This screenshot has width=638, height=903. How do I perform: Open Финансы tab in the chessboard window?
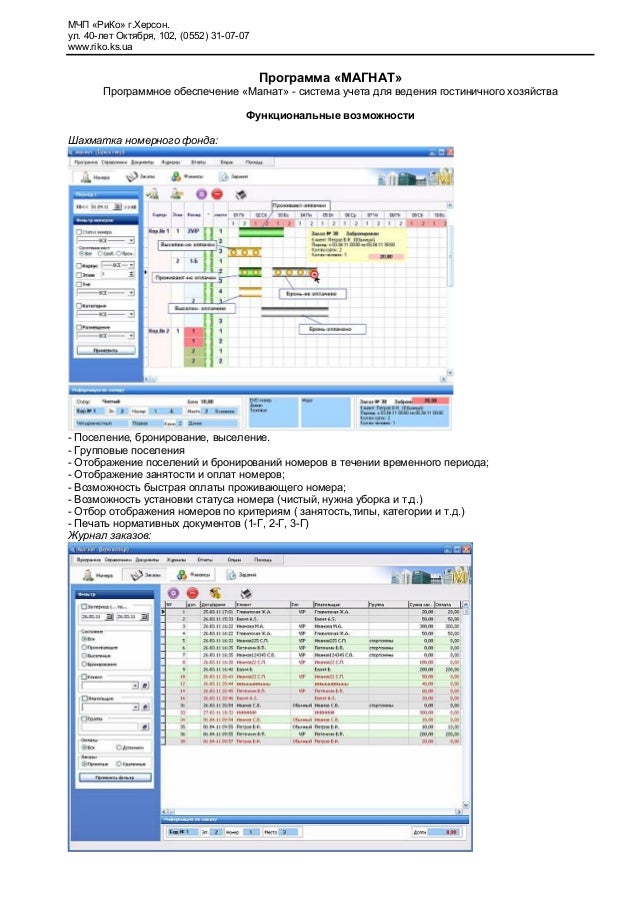(187, 177)
